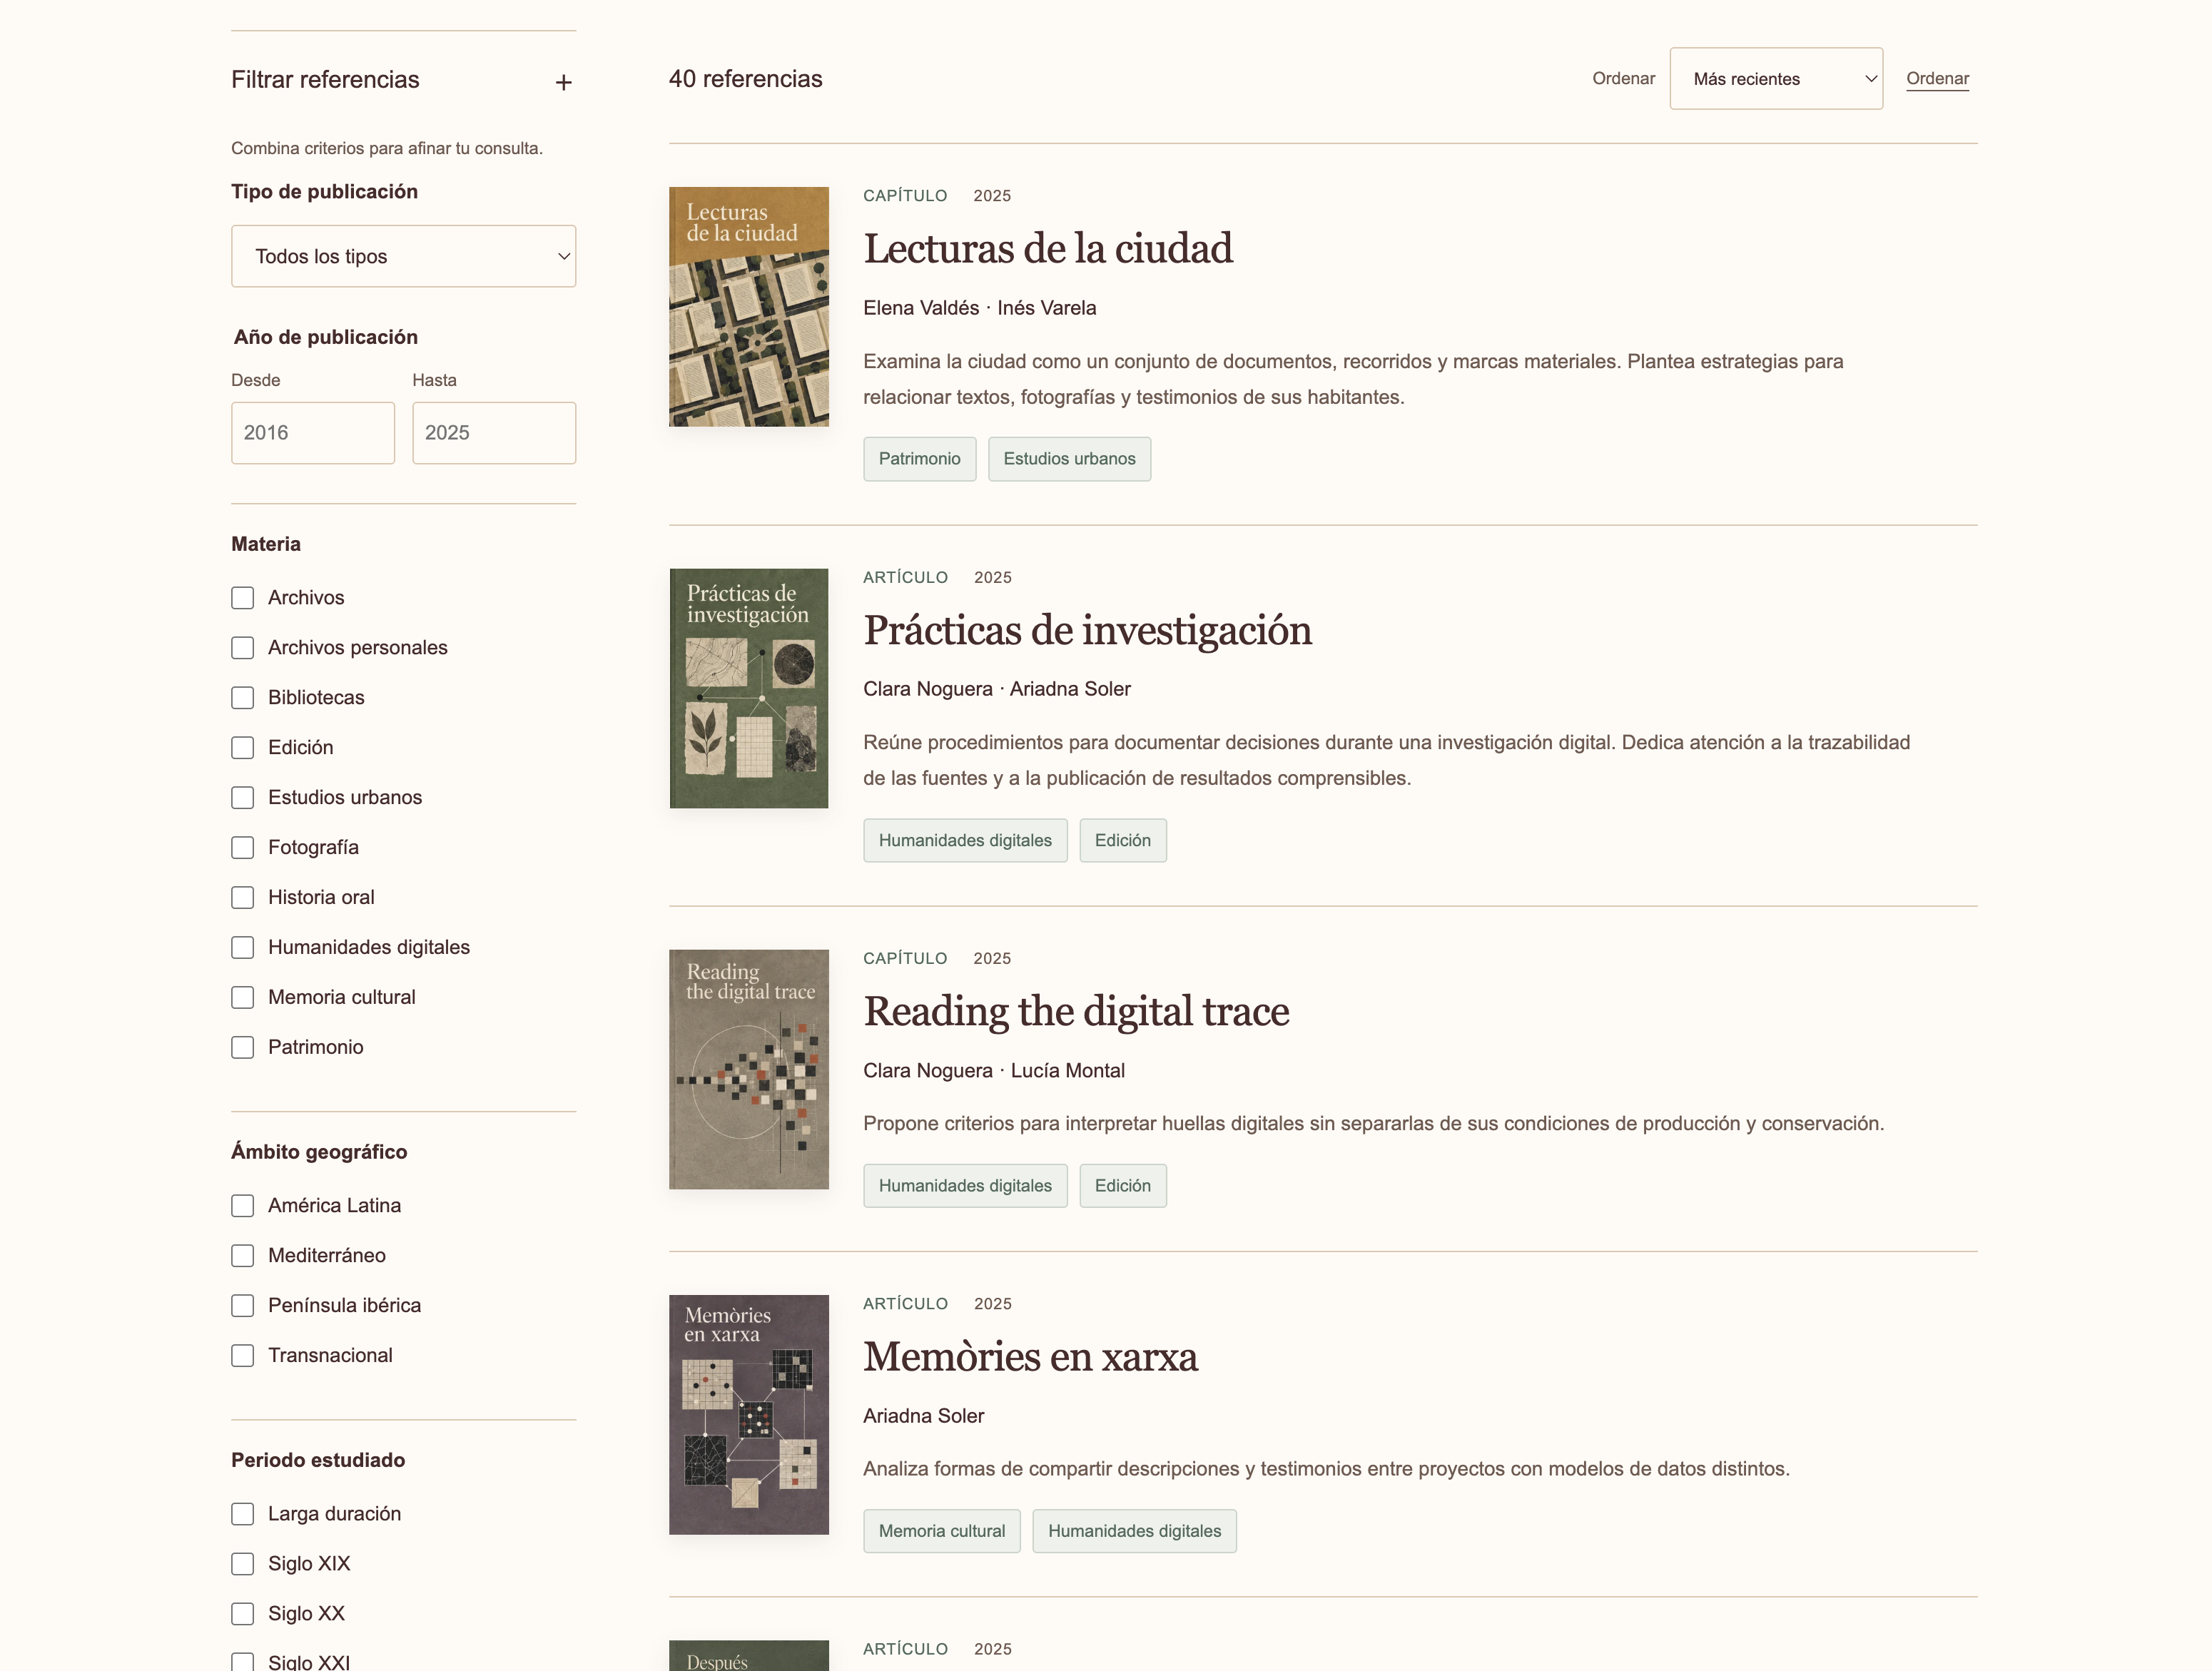Check the Archivos personales checkbox
The width and height of the screenshot is (2212, 1671).
[x=242, y=648]
